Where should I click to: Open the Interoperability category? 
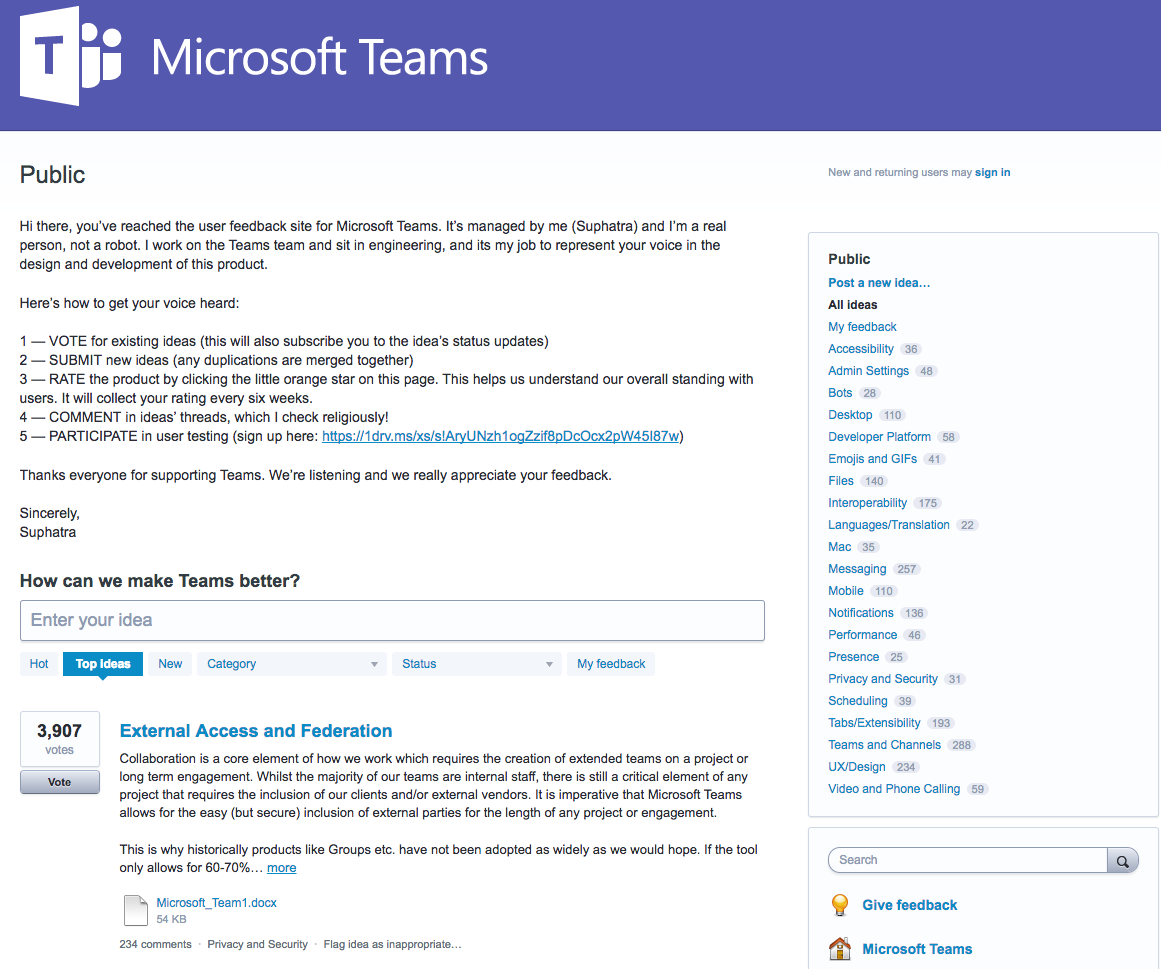click(867, 503)
